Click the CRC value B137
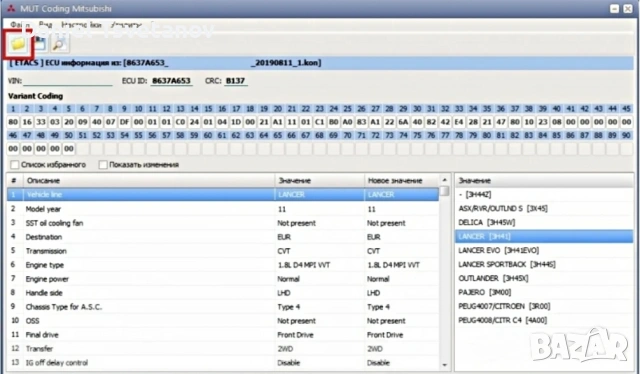Image resolution: width=640 pixels, height=374 pixels. tap(236, 81)
